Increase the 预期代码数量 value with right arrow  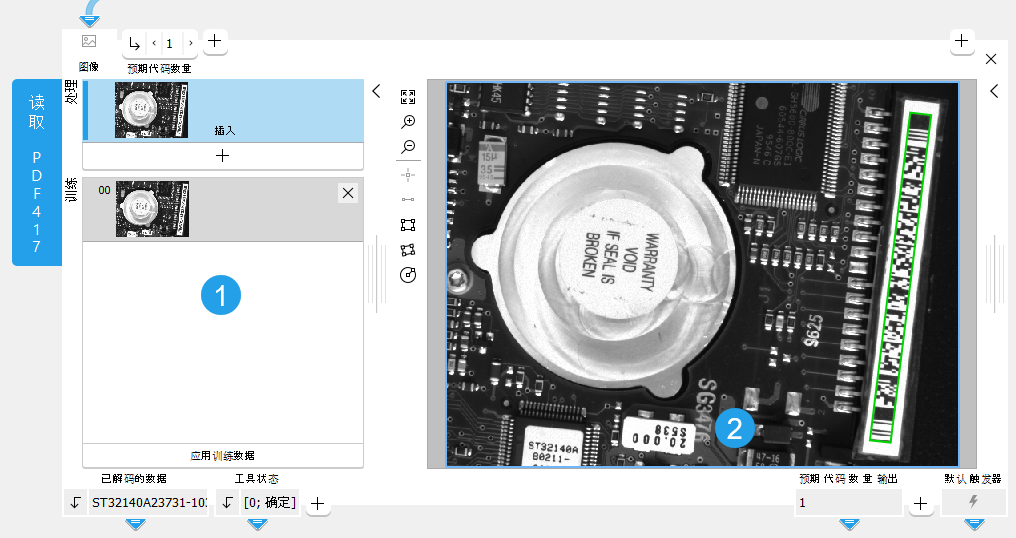coord(190,43)
